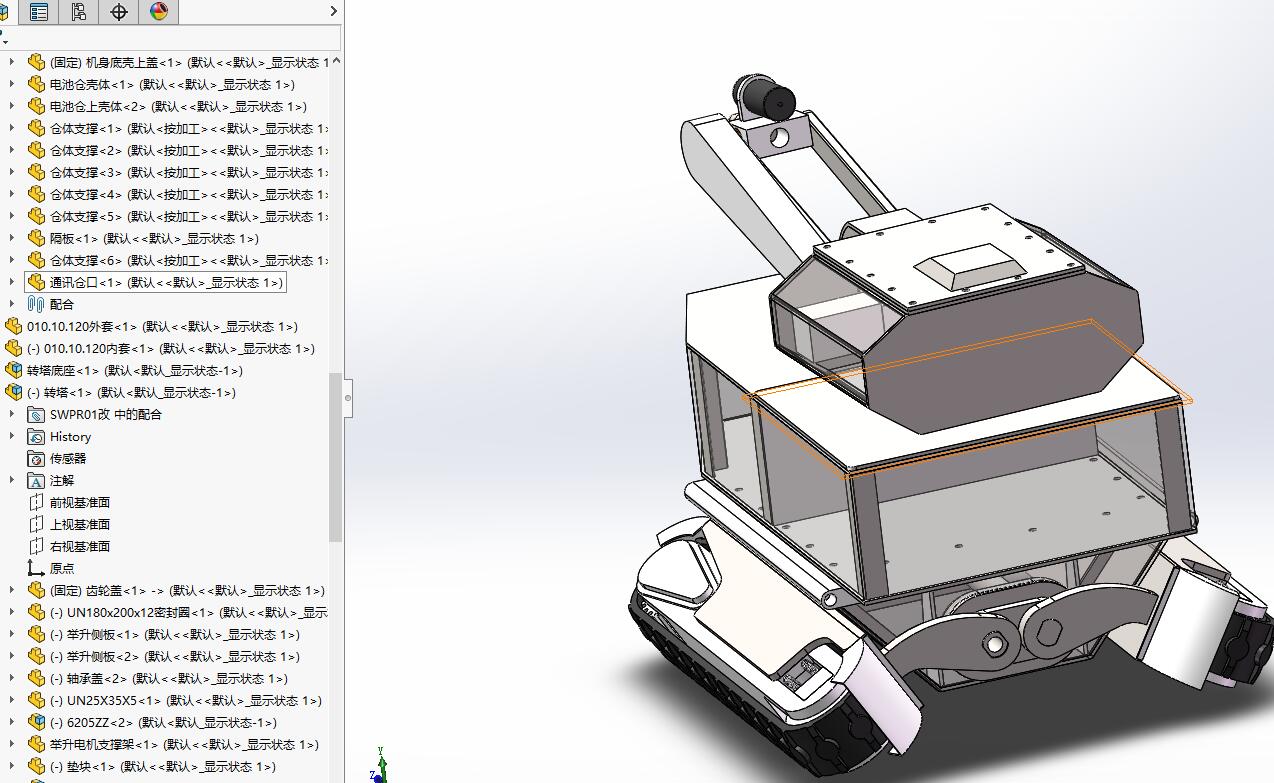Expand 仓体支撑<1> component
This screenshot has width=1274, height=783.
(x=12, y=128)
